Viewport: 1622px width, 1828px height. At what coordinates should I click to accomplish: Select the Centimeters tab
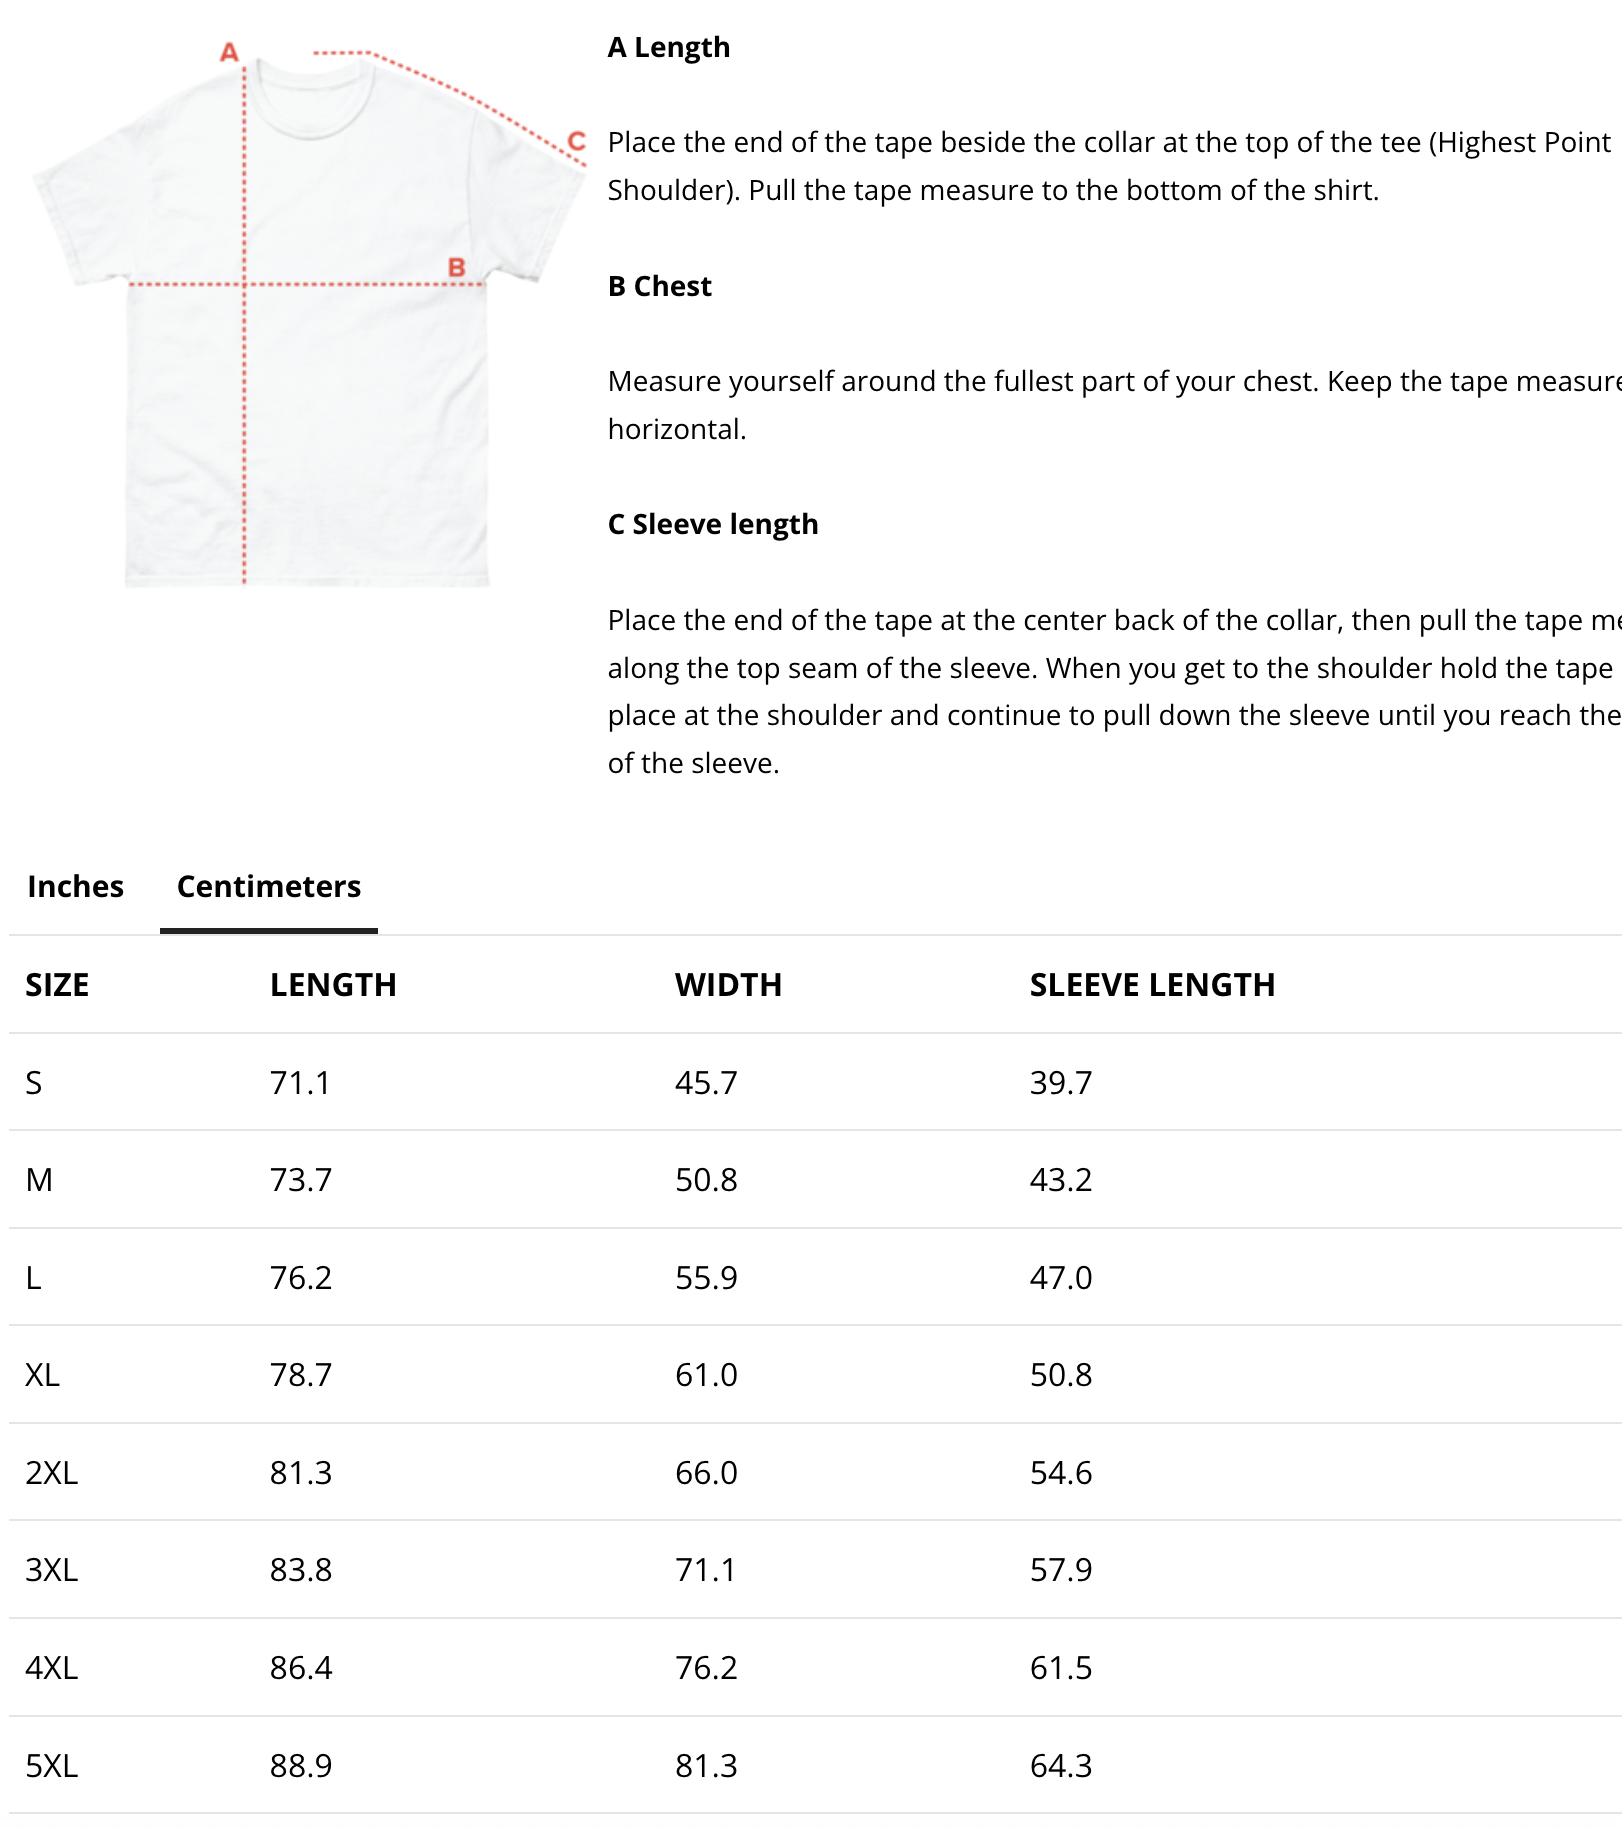(268, 886)
